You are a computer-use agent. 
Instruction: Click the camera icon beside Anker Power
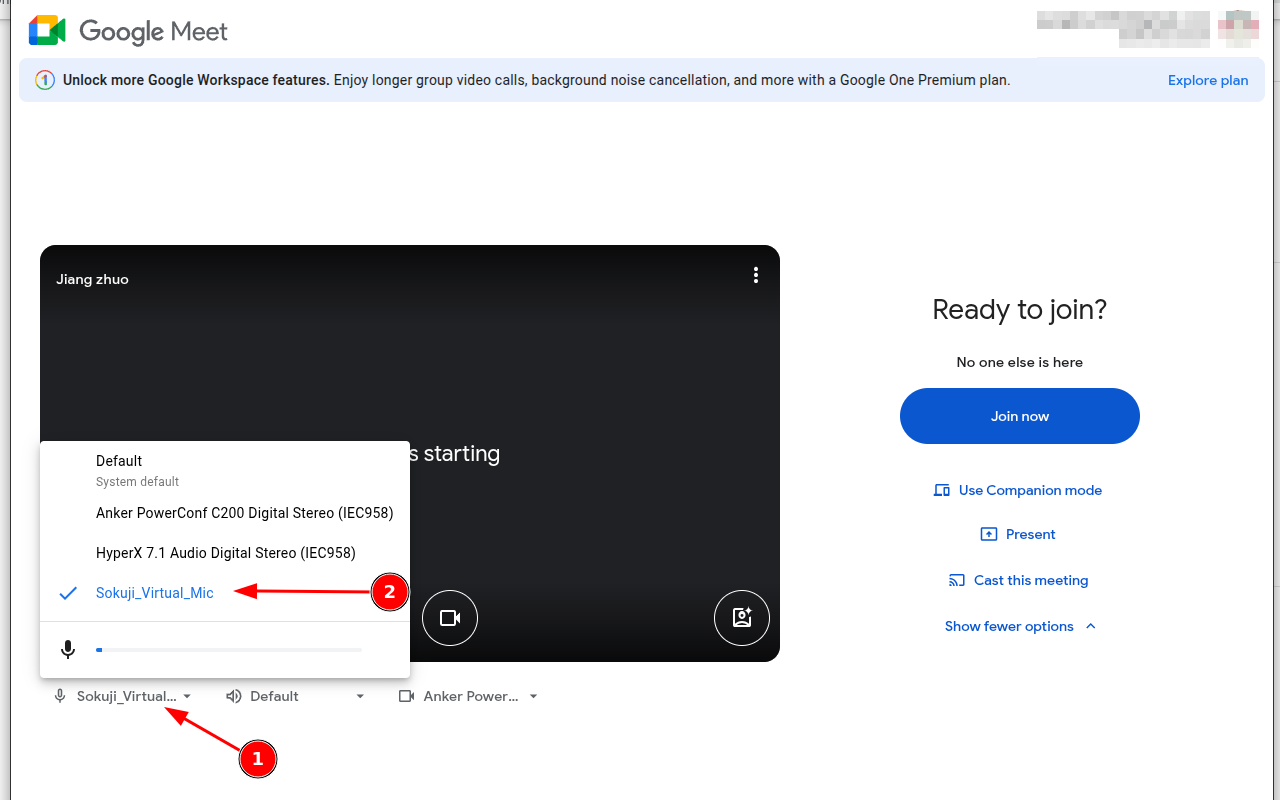click(x=406, y=696)
